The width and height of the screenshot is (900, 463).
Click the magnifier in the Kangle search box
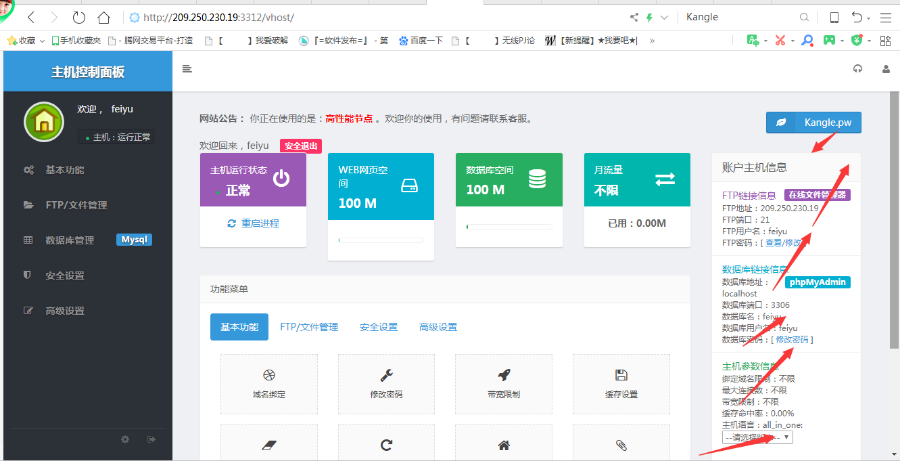coord(804,17)
